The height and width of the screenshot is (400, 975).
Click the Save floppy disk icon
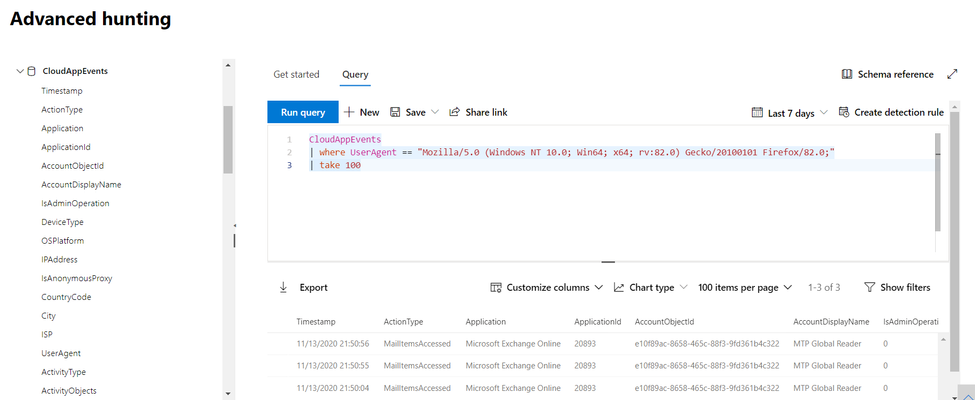pos(395,112)
